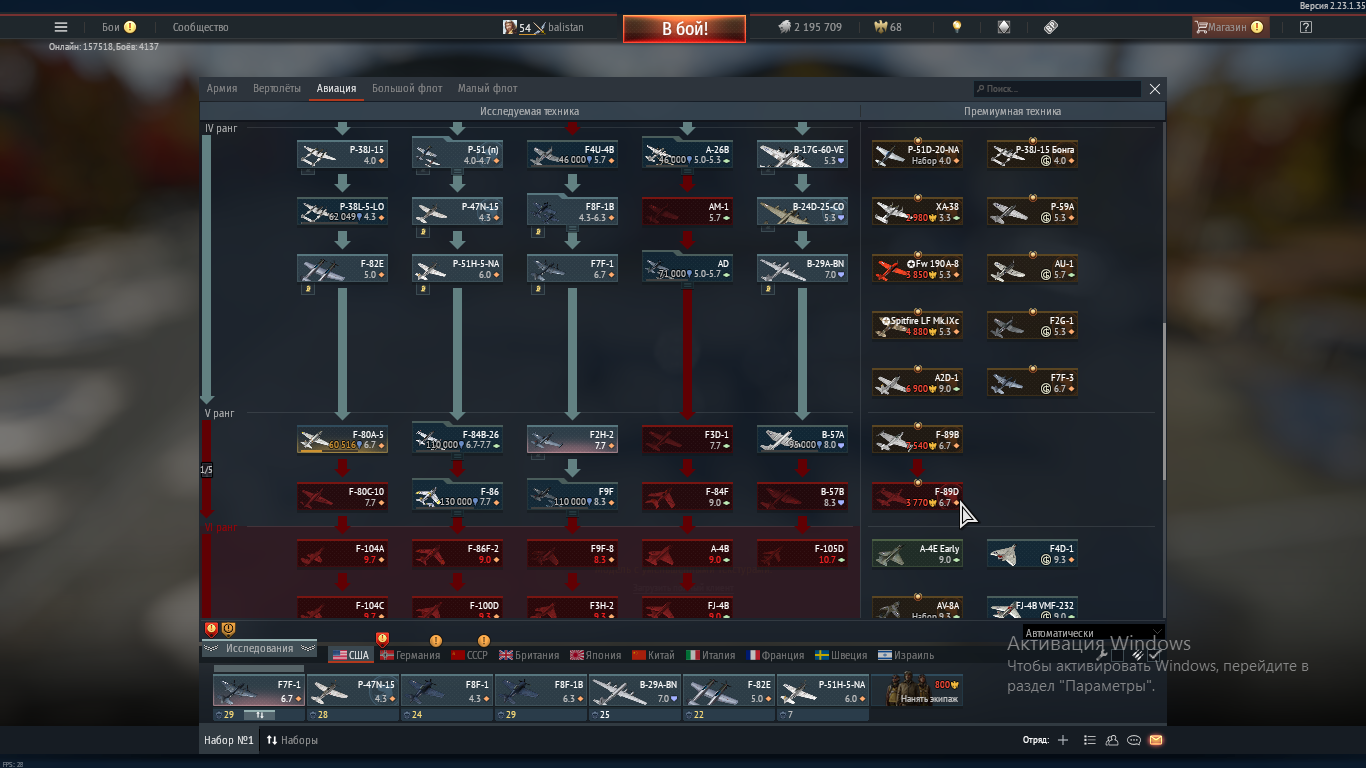1366x768 pixels.
Task: Click the ticket icon beside the lightbulb
Action: click(1051, 27)
